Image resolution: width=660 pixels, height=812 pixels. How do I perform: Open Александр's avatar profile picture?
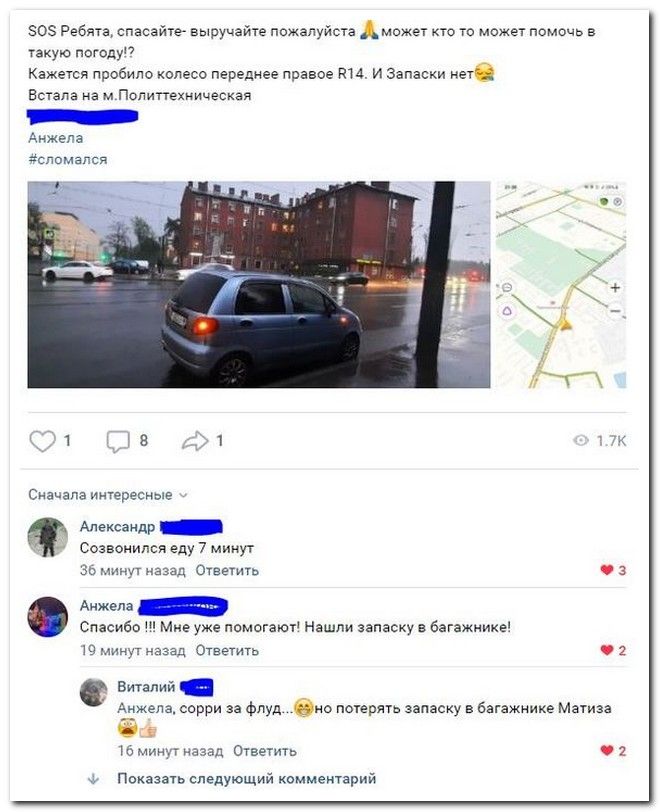48,538
